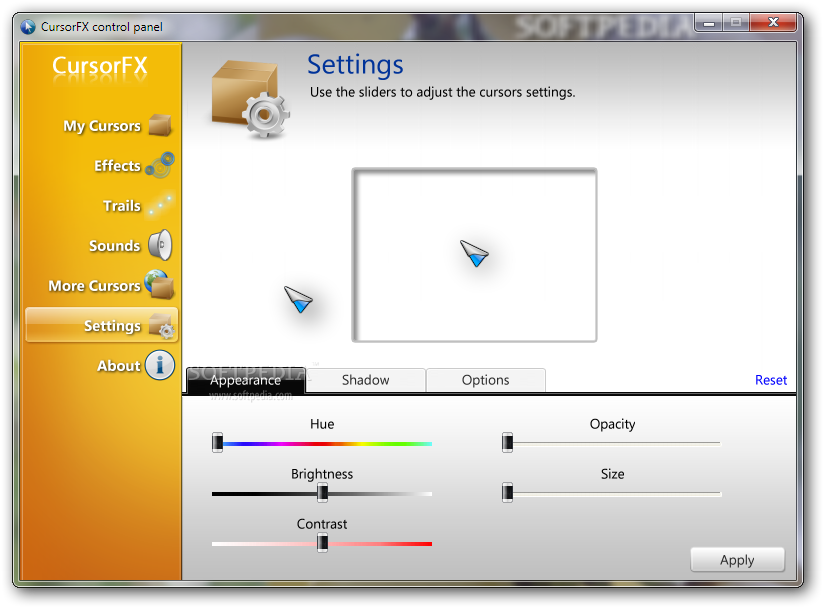The width and height of the screenshot is (824, 608).
Task: Open Sounds in the sidebar
Action: (x=115, y=245)
